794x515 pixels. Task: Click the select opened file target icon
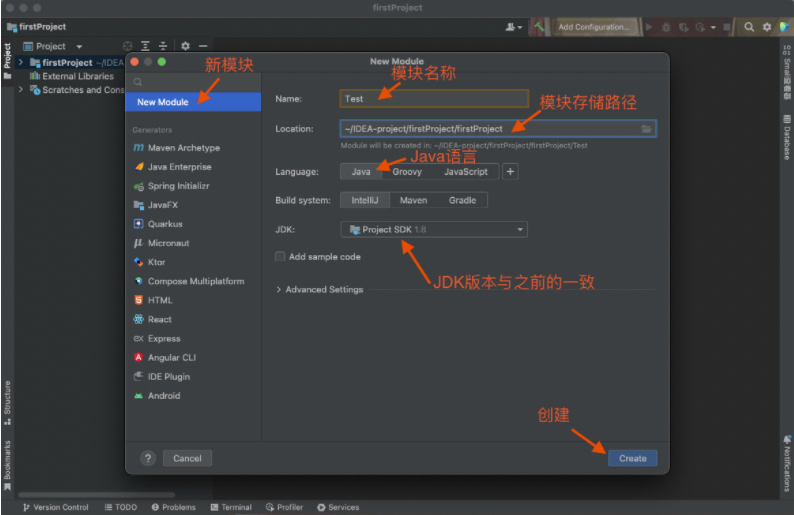coord(128,46)
